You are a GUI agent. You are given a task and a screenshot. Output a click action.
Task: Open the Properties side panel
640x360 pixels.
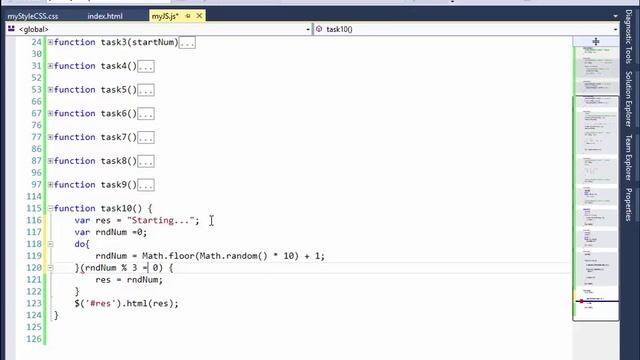pos(629,205)
